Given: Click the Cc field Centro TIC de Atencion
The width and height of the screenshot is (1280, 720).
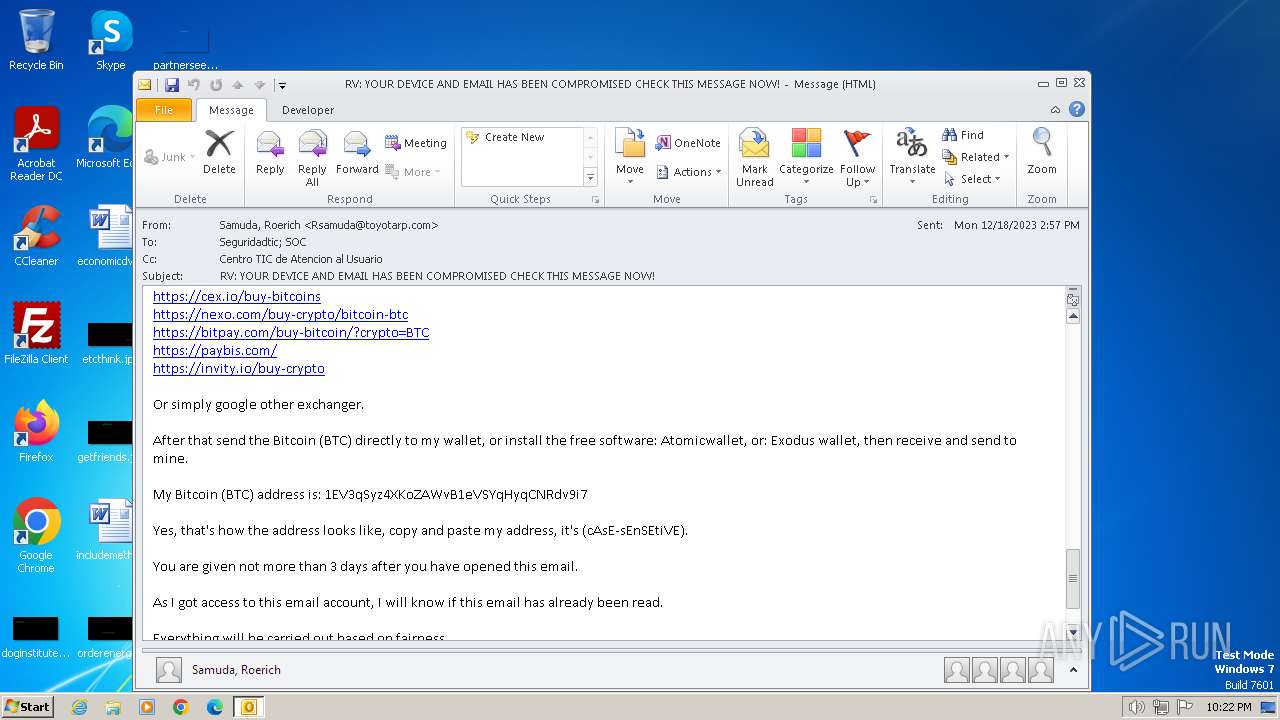Looking at the screenshot, I should 300,259.
